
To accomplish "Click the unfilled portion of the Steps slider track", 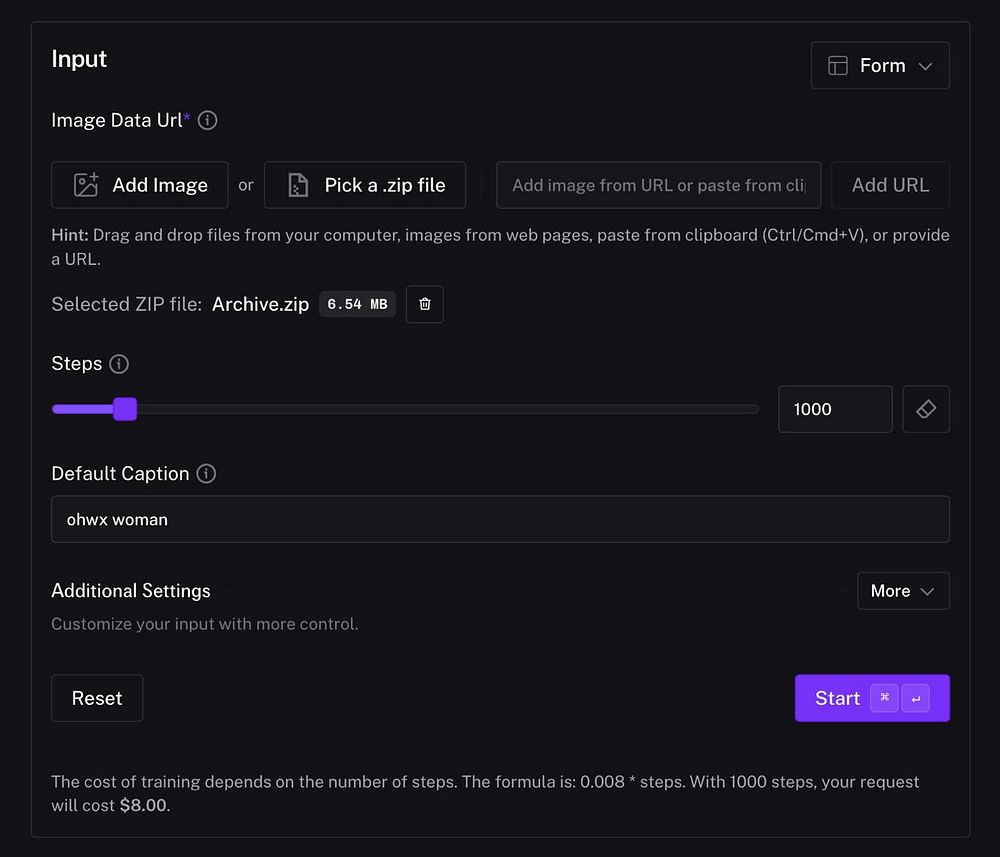I will coord(450,409).
